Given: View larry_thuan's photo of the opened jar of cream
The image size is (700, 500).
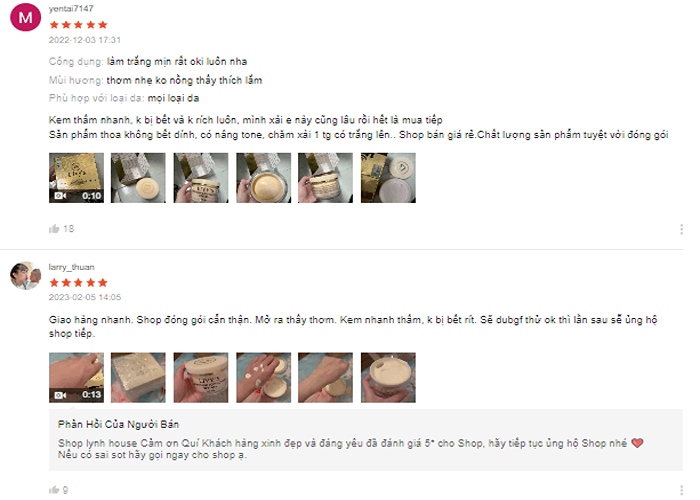Looking at the screenshot, I should pos(388,377).
